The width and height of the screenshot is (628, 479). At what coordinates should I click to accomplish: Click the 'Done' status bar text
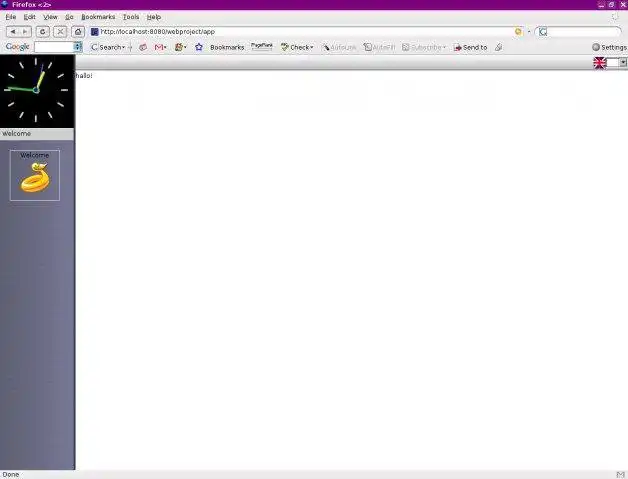11,475
